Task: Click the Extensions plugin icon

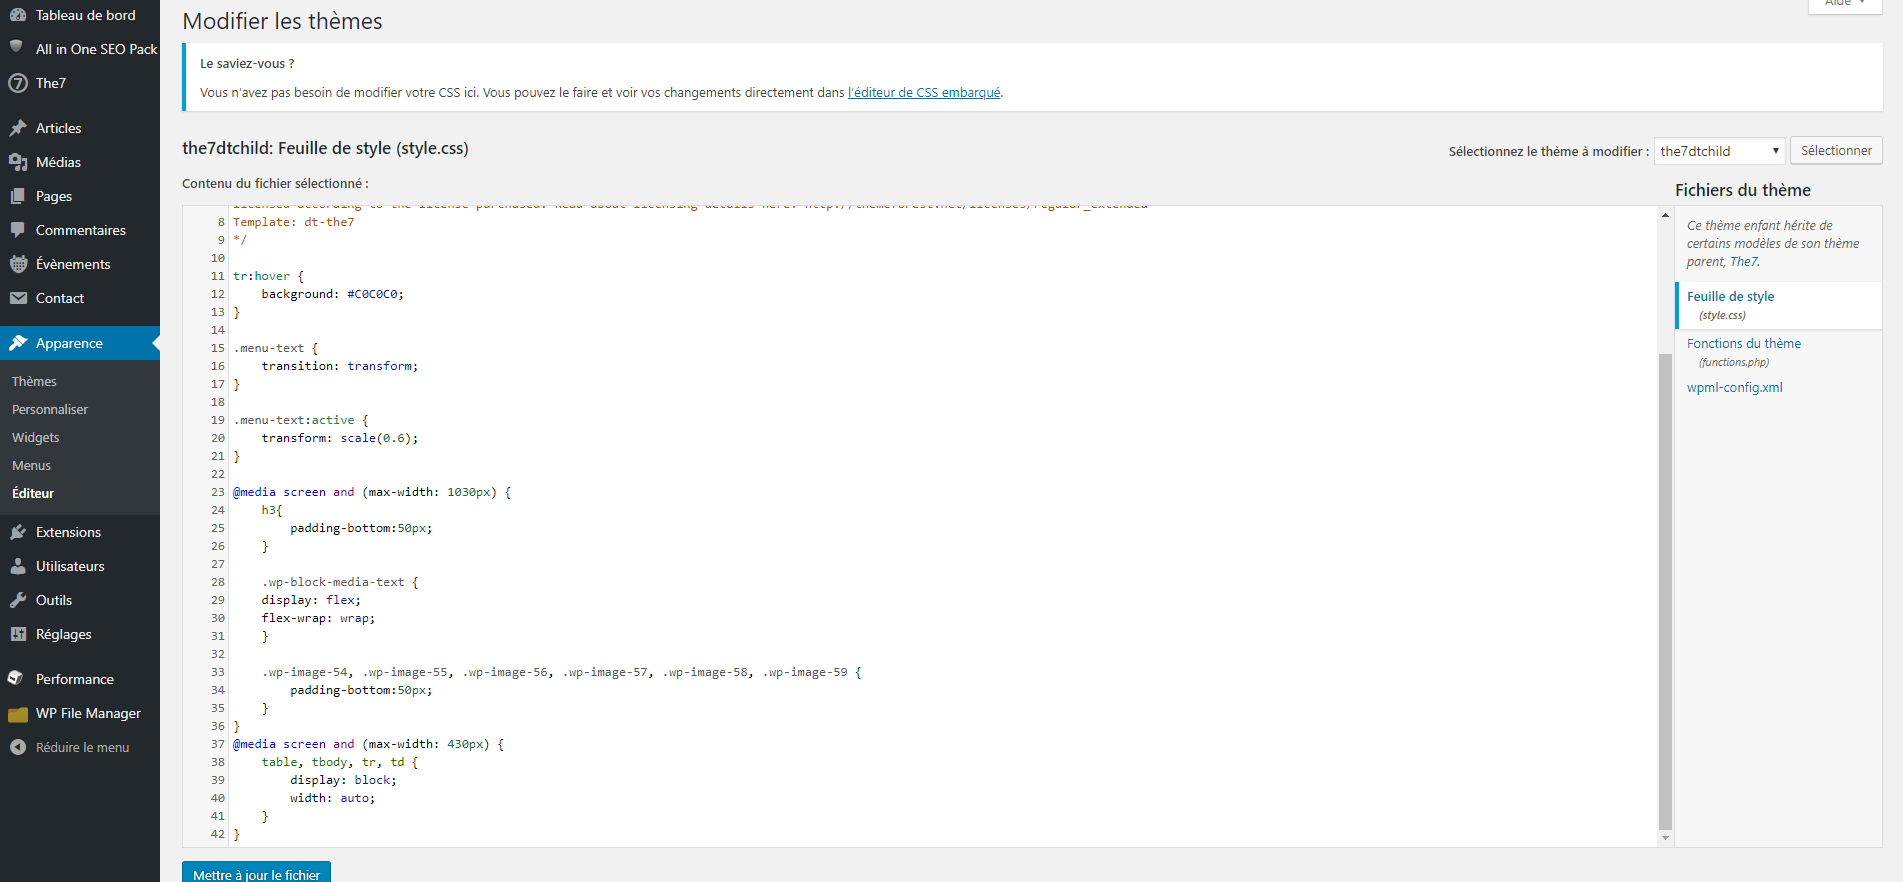Action: point(18,532)
